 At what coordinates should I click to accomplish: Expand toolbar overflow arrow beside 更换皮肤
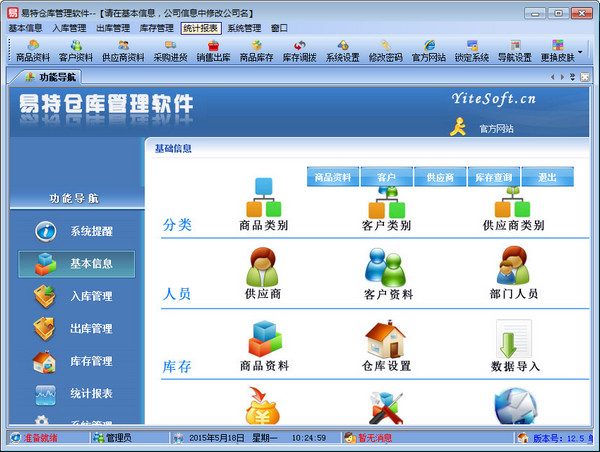point(581,51)
